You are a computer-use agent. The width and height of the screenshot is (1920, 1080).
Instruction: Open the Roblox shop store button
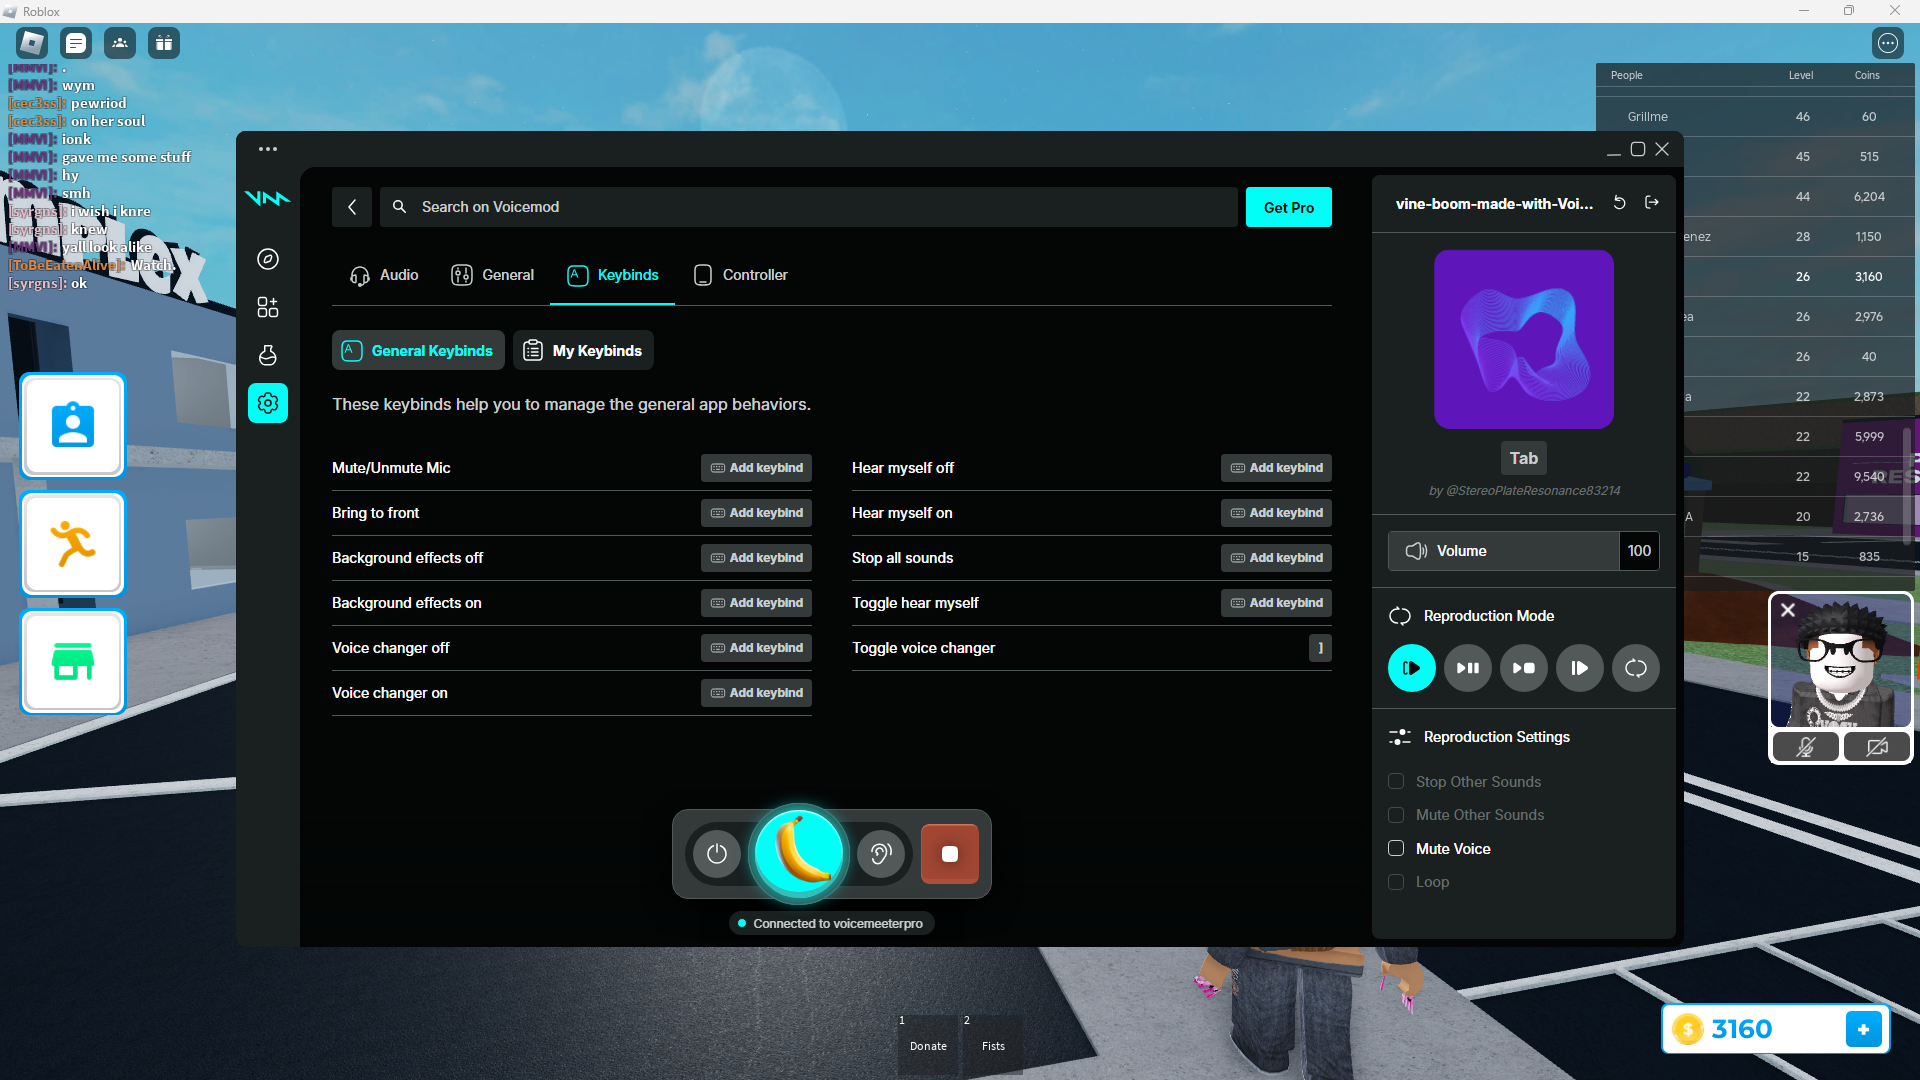(73, 662)
